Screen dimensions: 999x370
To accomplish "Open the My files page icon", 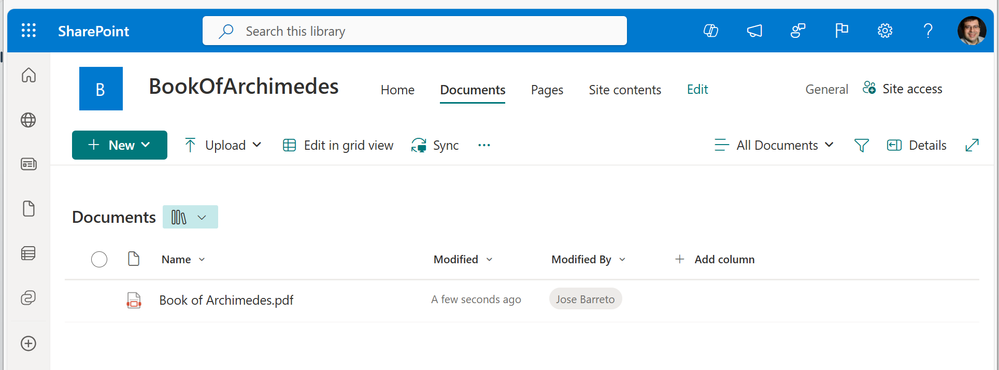I will tap(28, 209).
